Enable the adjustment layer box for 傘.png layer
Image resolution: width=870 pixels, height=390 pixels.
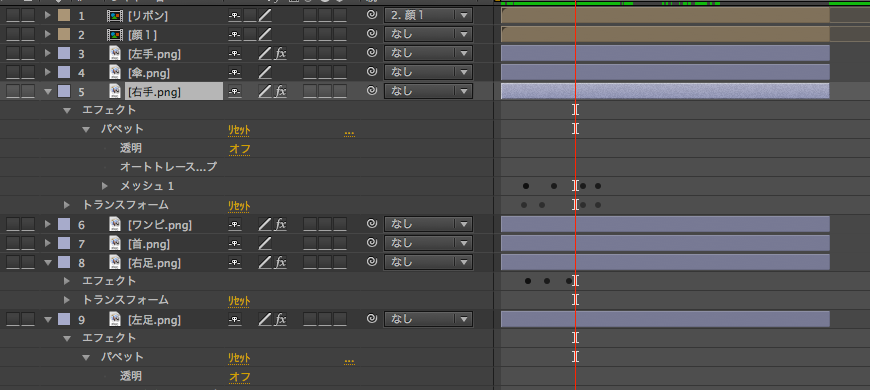click(325, 72)
